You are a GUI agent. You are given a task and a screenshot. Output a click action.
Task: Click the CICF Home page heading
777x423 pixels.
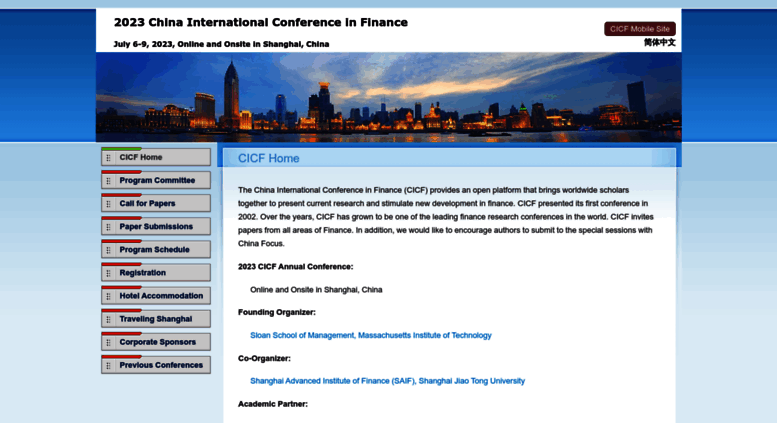[x=269, y=159]
